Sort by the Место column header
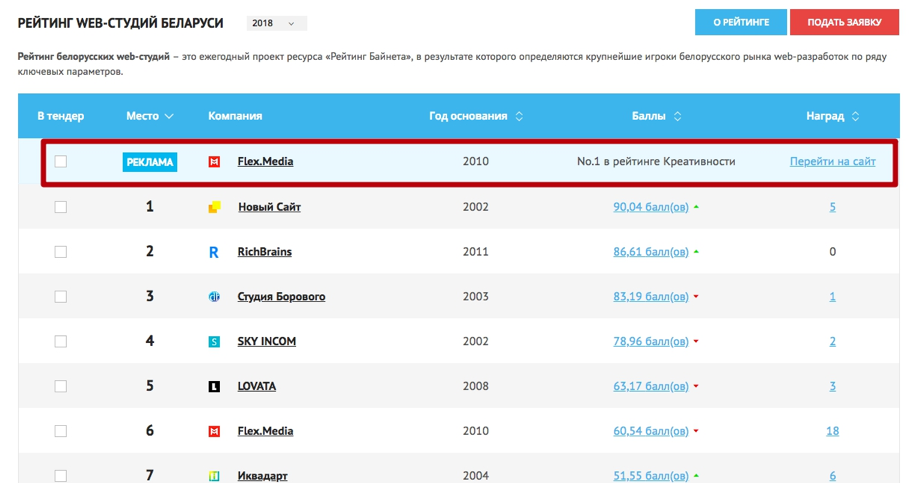The height and width of the screenshot is (483, 924). coord(150,116)
